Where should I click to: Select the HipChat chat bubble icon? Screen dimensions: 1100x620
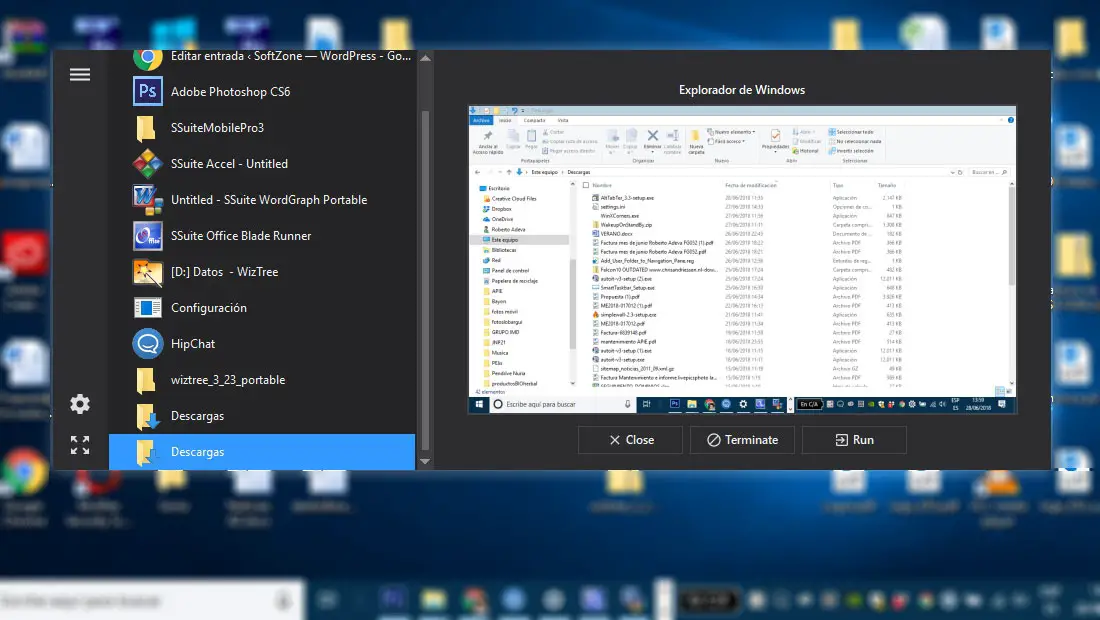[148, 344]
